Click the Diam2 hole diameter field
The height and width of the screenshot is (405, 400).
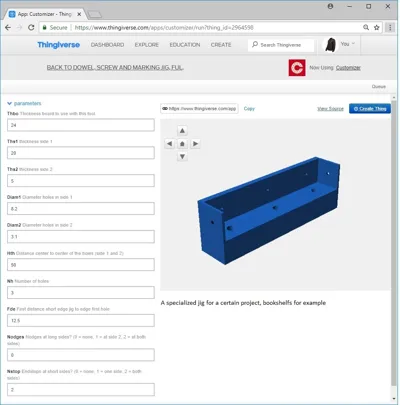click(81, 237)
